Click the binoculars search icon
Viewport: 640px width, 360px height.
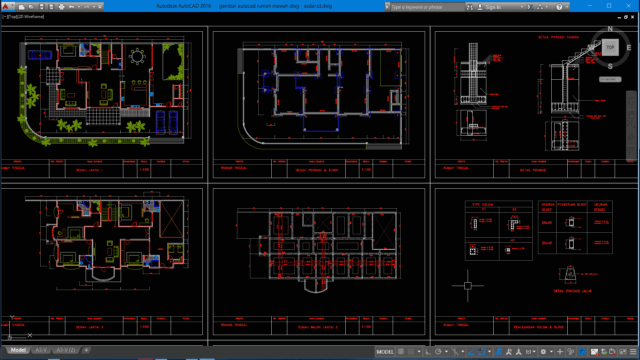[x=470, y=7]
